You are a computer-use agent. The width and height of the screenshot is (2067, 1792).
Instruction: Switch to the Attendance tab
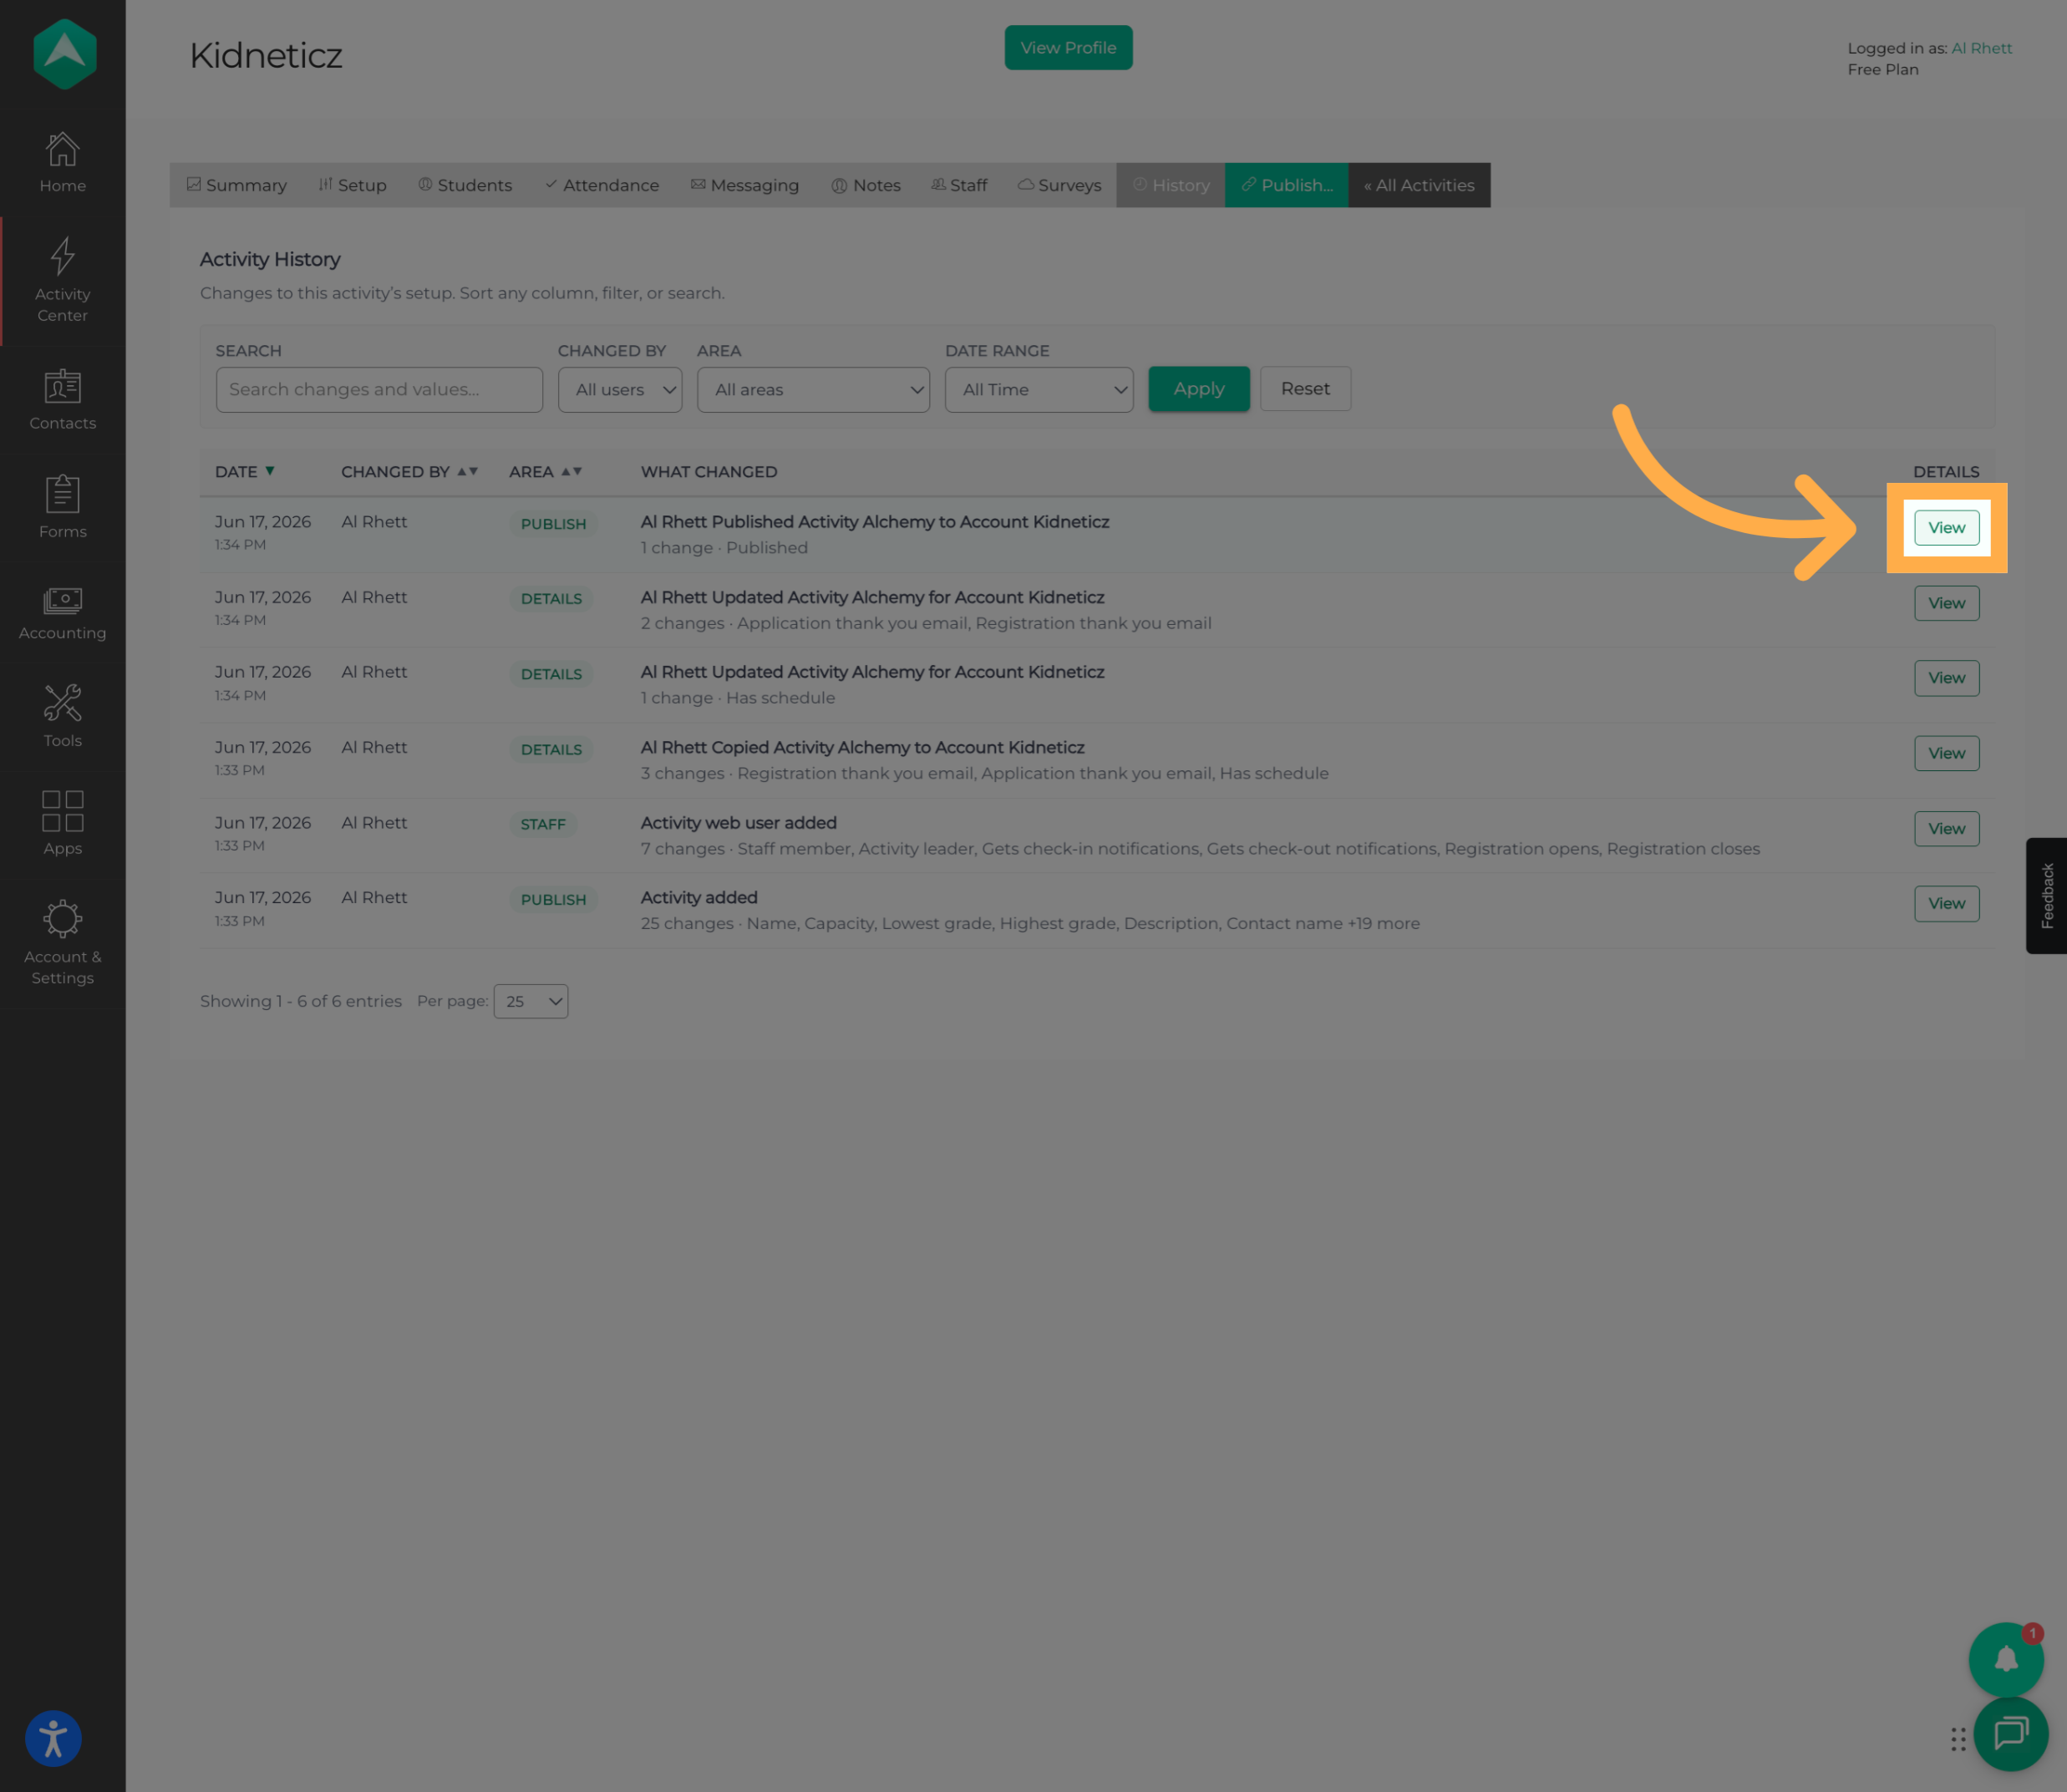pos(602,185)
